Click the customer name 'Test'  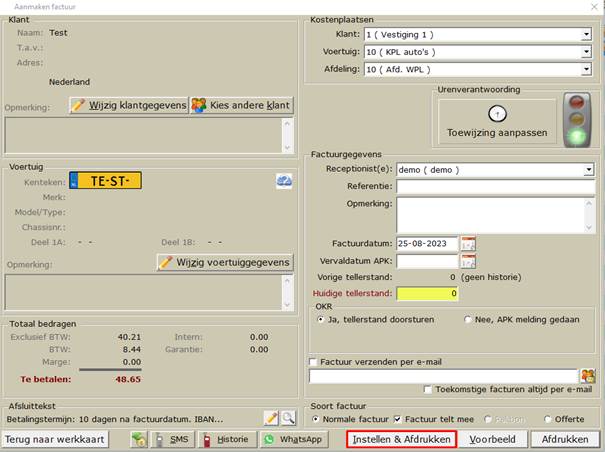point(58,33)
